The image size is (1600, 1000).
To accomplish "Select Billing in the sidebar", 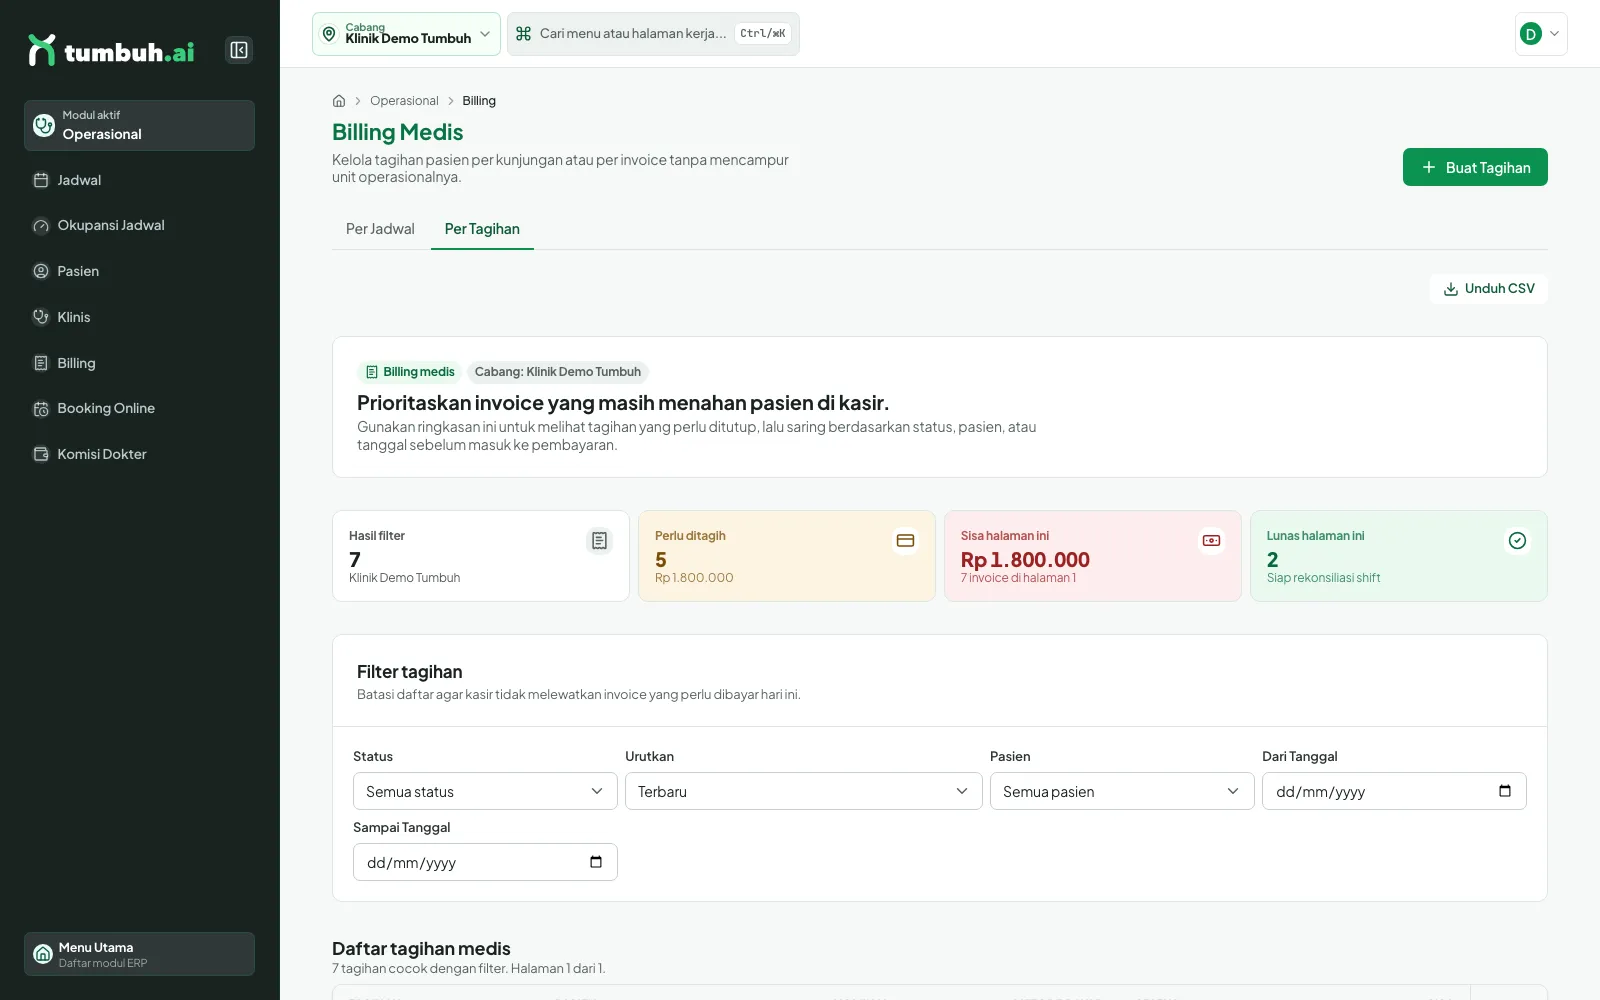I will [139, 363].
